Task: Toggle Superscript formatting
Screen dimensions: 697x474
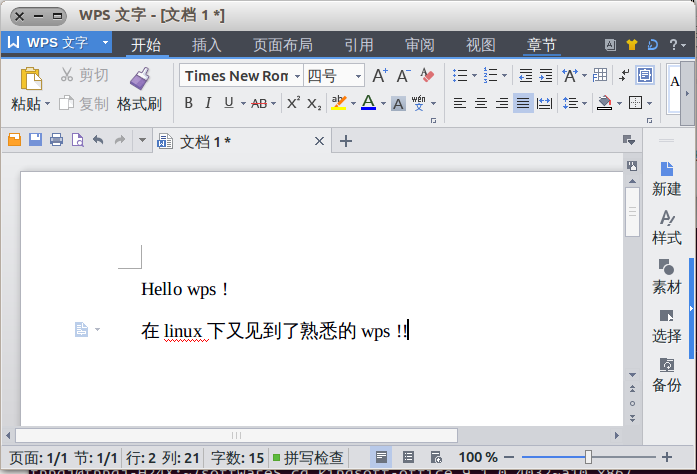Action: click(x=293, y=103)
